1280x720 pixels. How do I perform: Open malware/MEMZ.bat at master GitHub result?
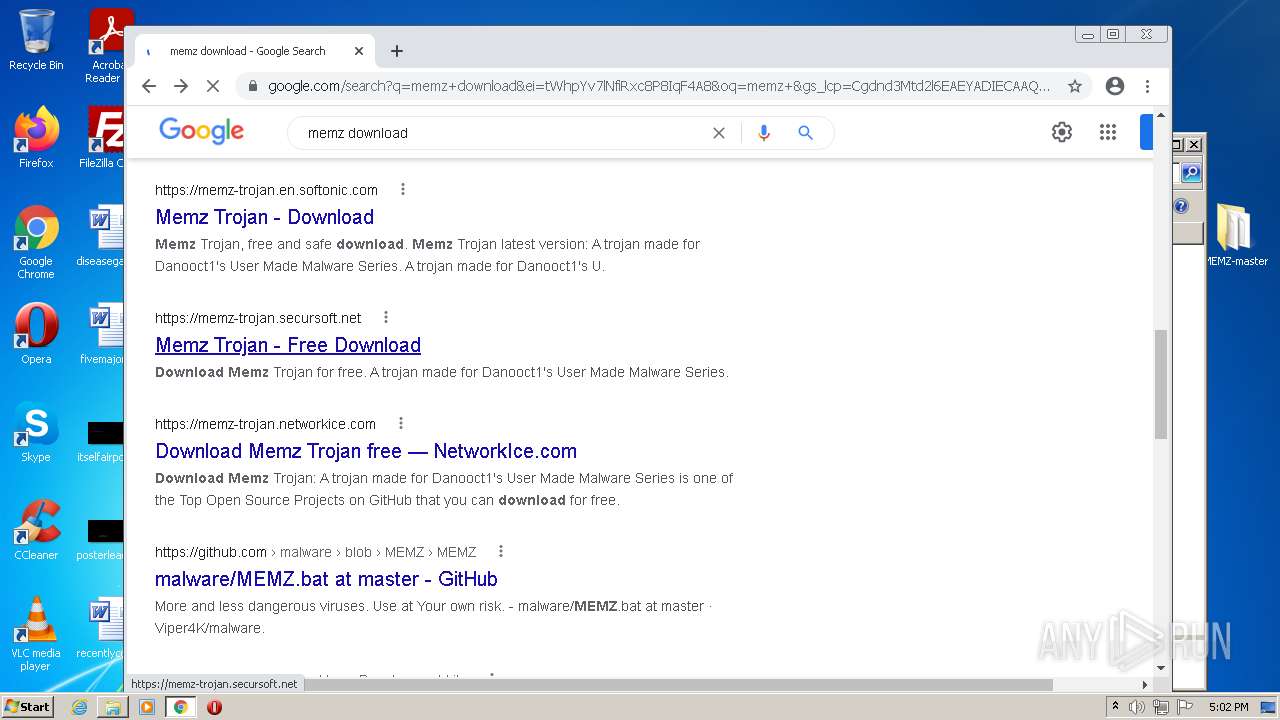coord(326,579)
